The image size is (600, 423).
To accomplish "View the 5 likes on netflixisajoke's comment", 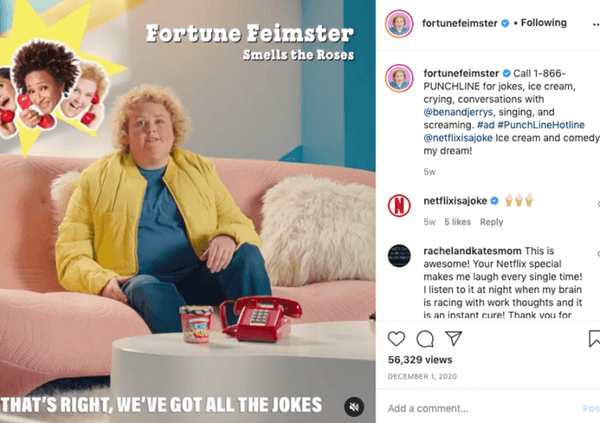I will point(457,222).
